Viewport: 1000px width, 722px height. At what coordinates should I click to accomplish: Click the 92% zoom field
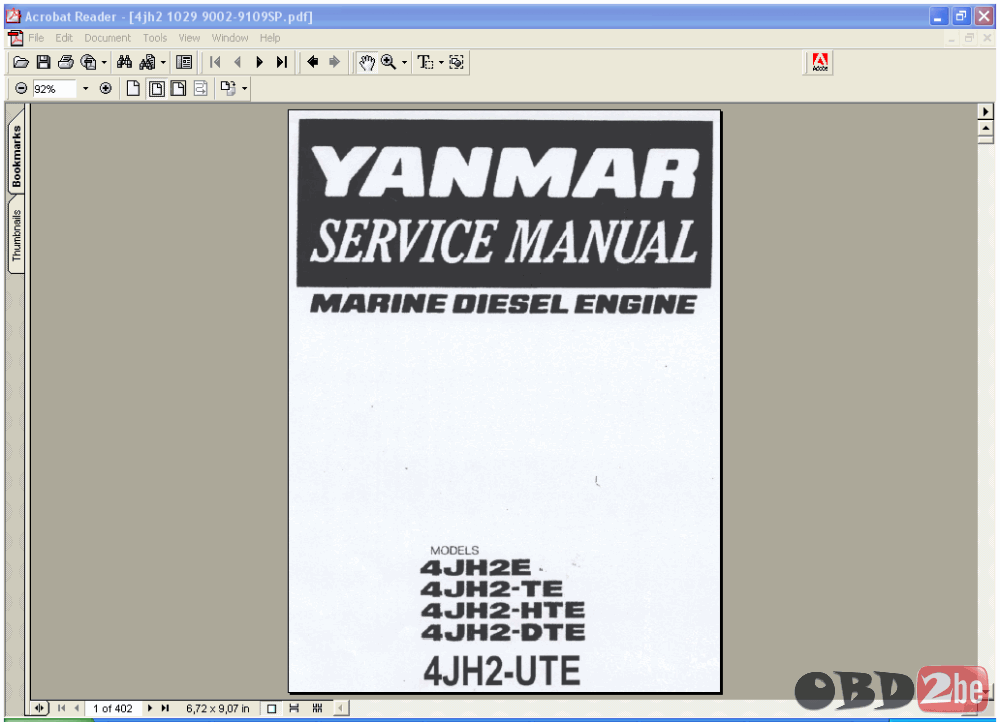click(x=54, y=89)
